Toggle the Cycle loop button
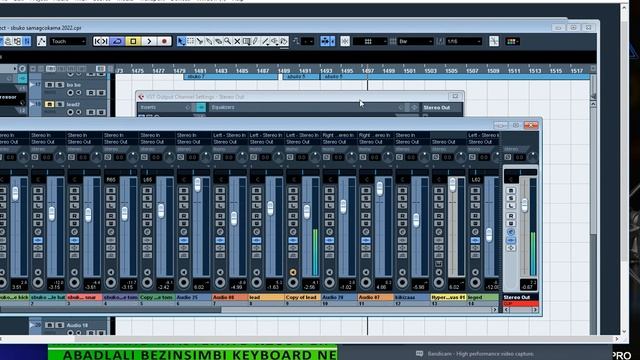 point(117,41)
